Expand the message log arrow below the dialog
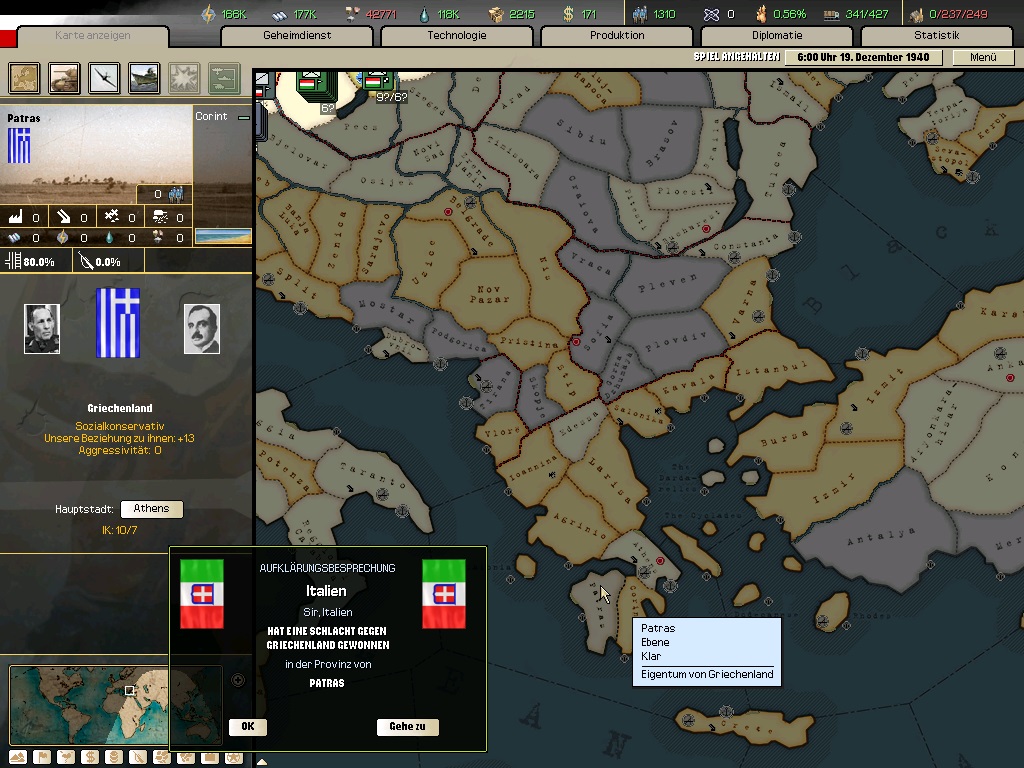 coord(261,761)
